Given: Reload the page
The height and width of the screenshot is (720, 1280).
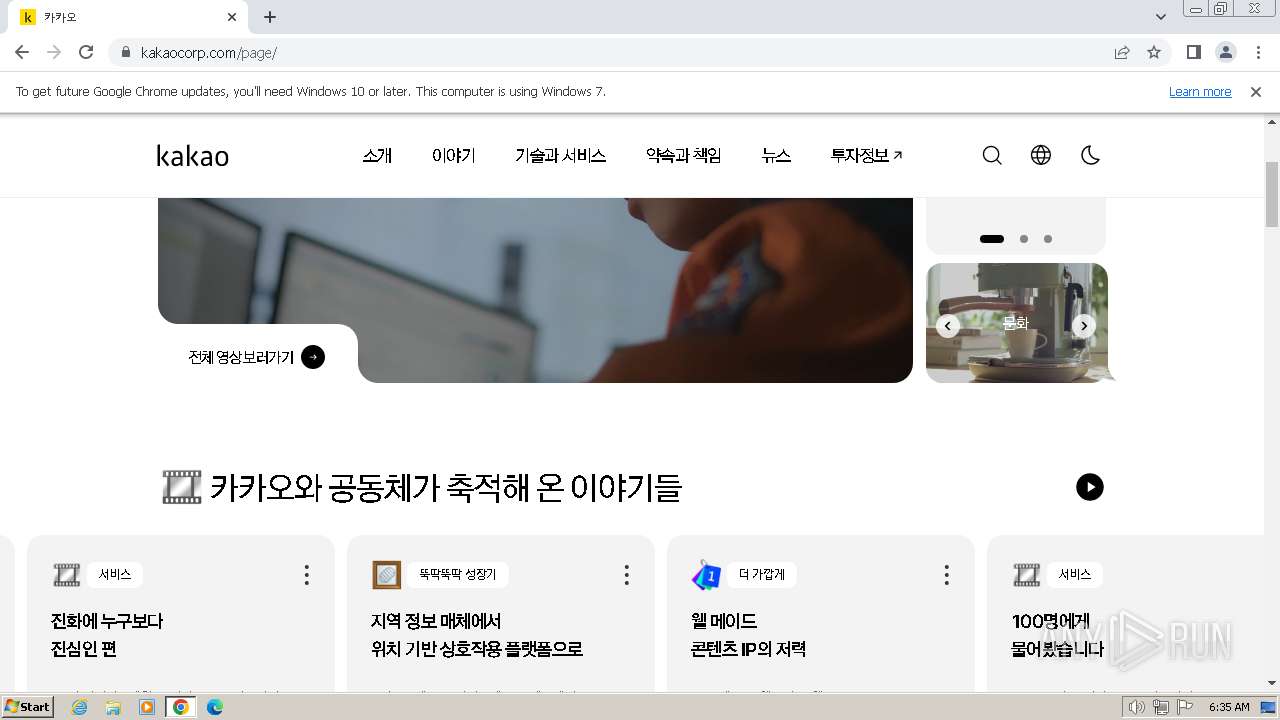Looking at the screenshot, I should click(86, 52).
